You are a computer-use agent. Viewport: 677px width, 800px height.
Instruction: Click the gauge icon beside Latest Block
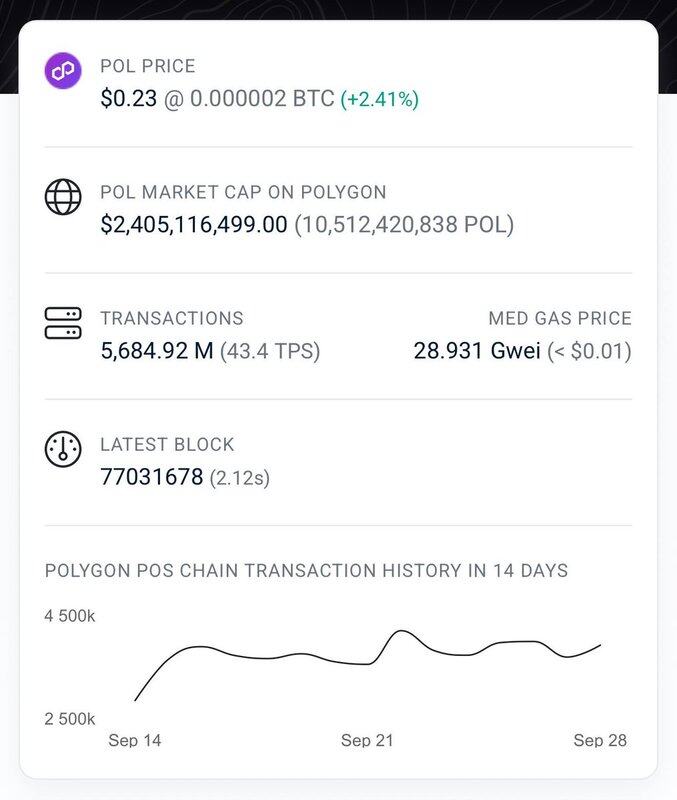(x=63, y=449)
